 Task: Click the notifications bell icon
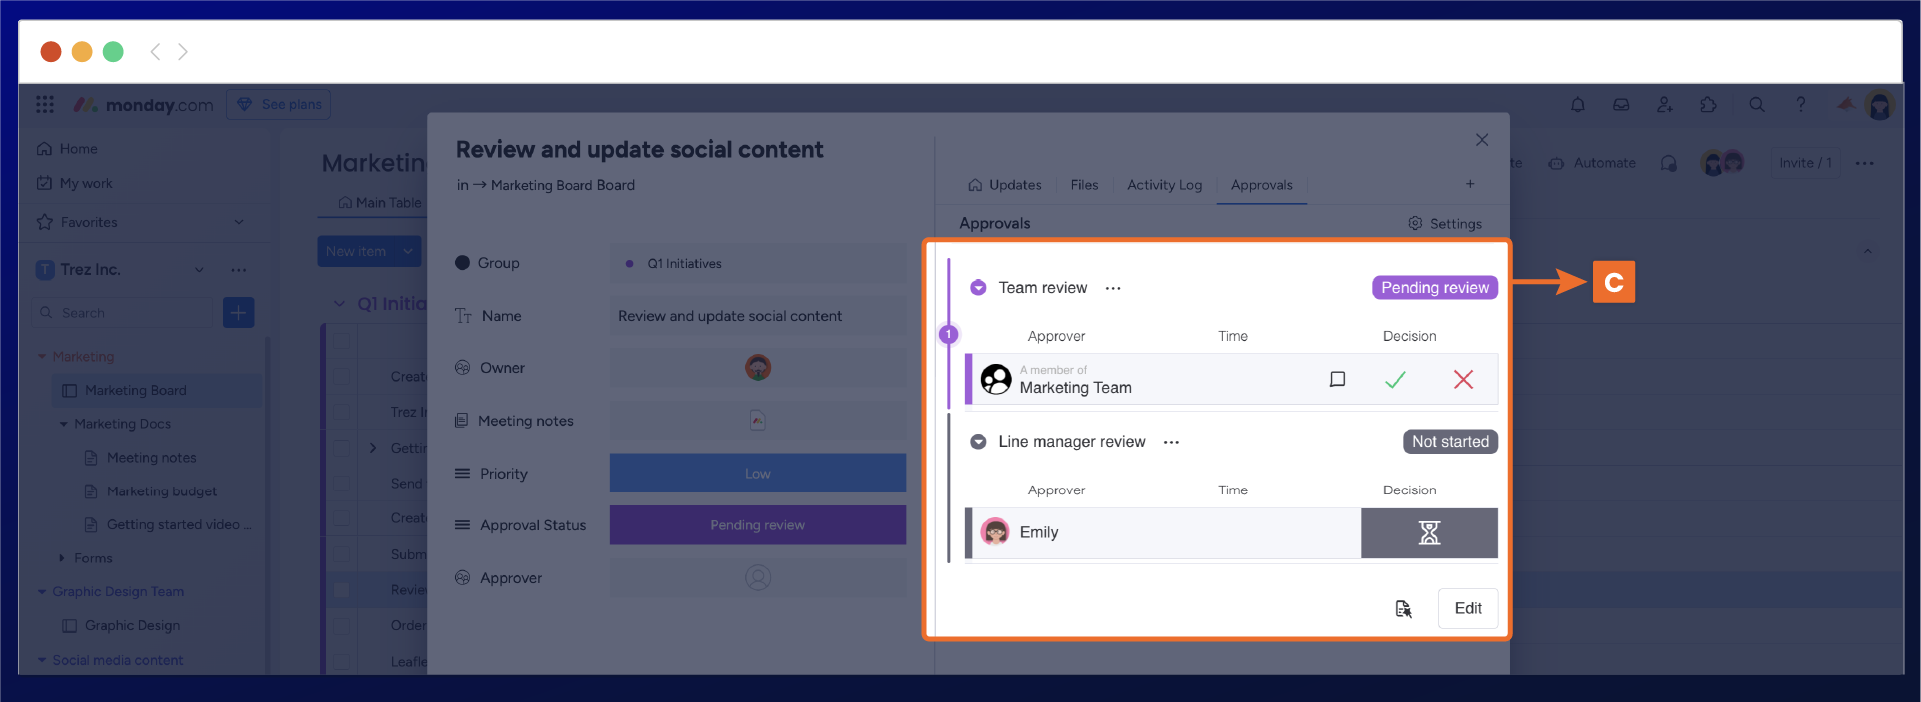pos(1577,105)
